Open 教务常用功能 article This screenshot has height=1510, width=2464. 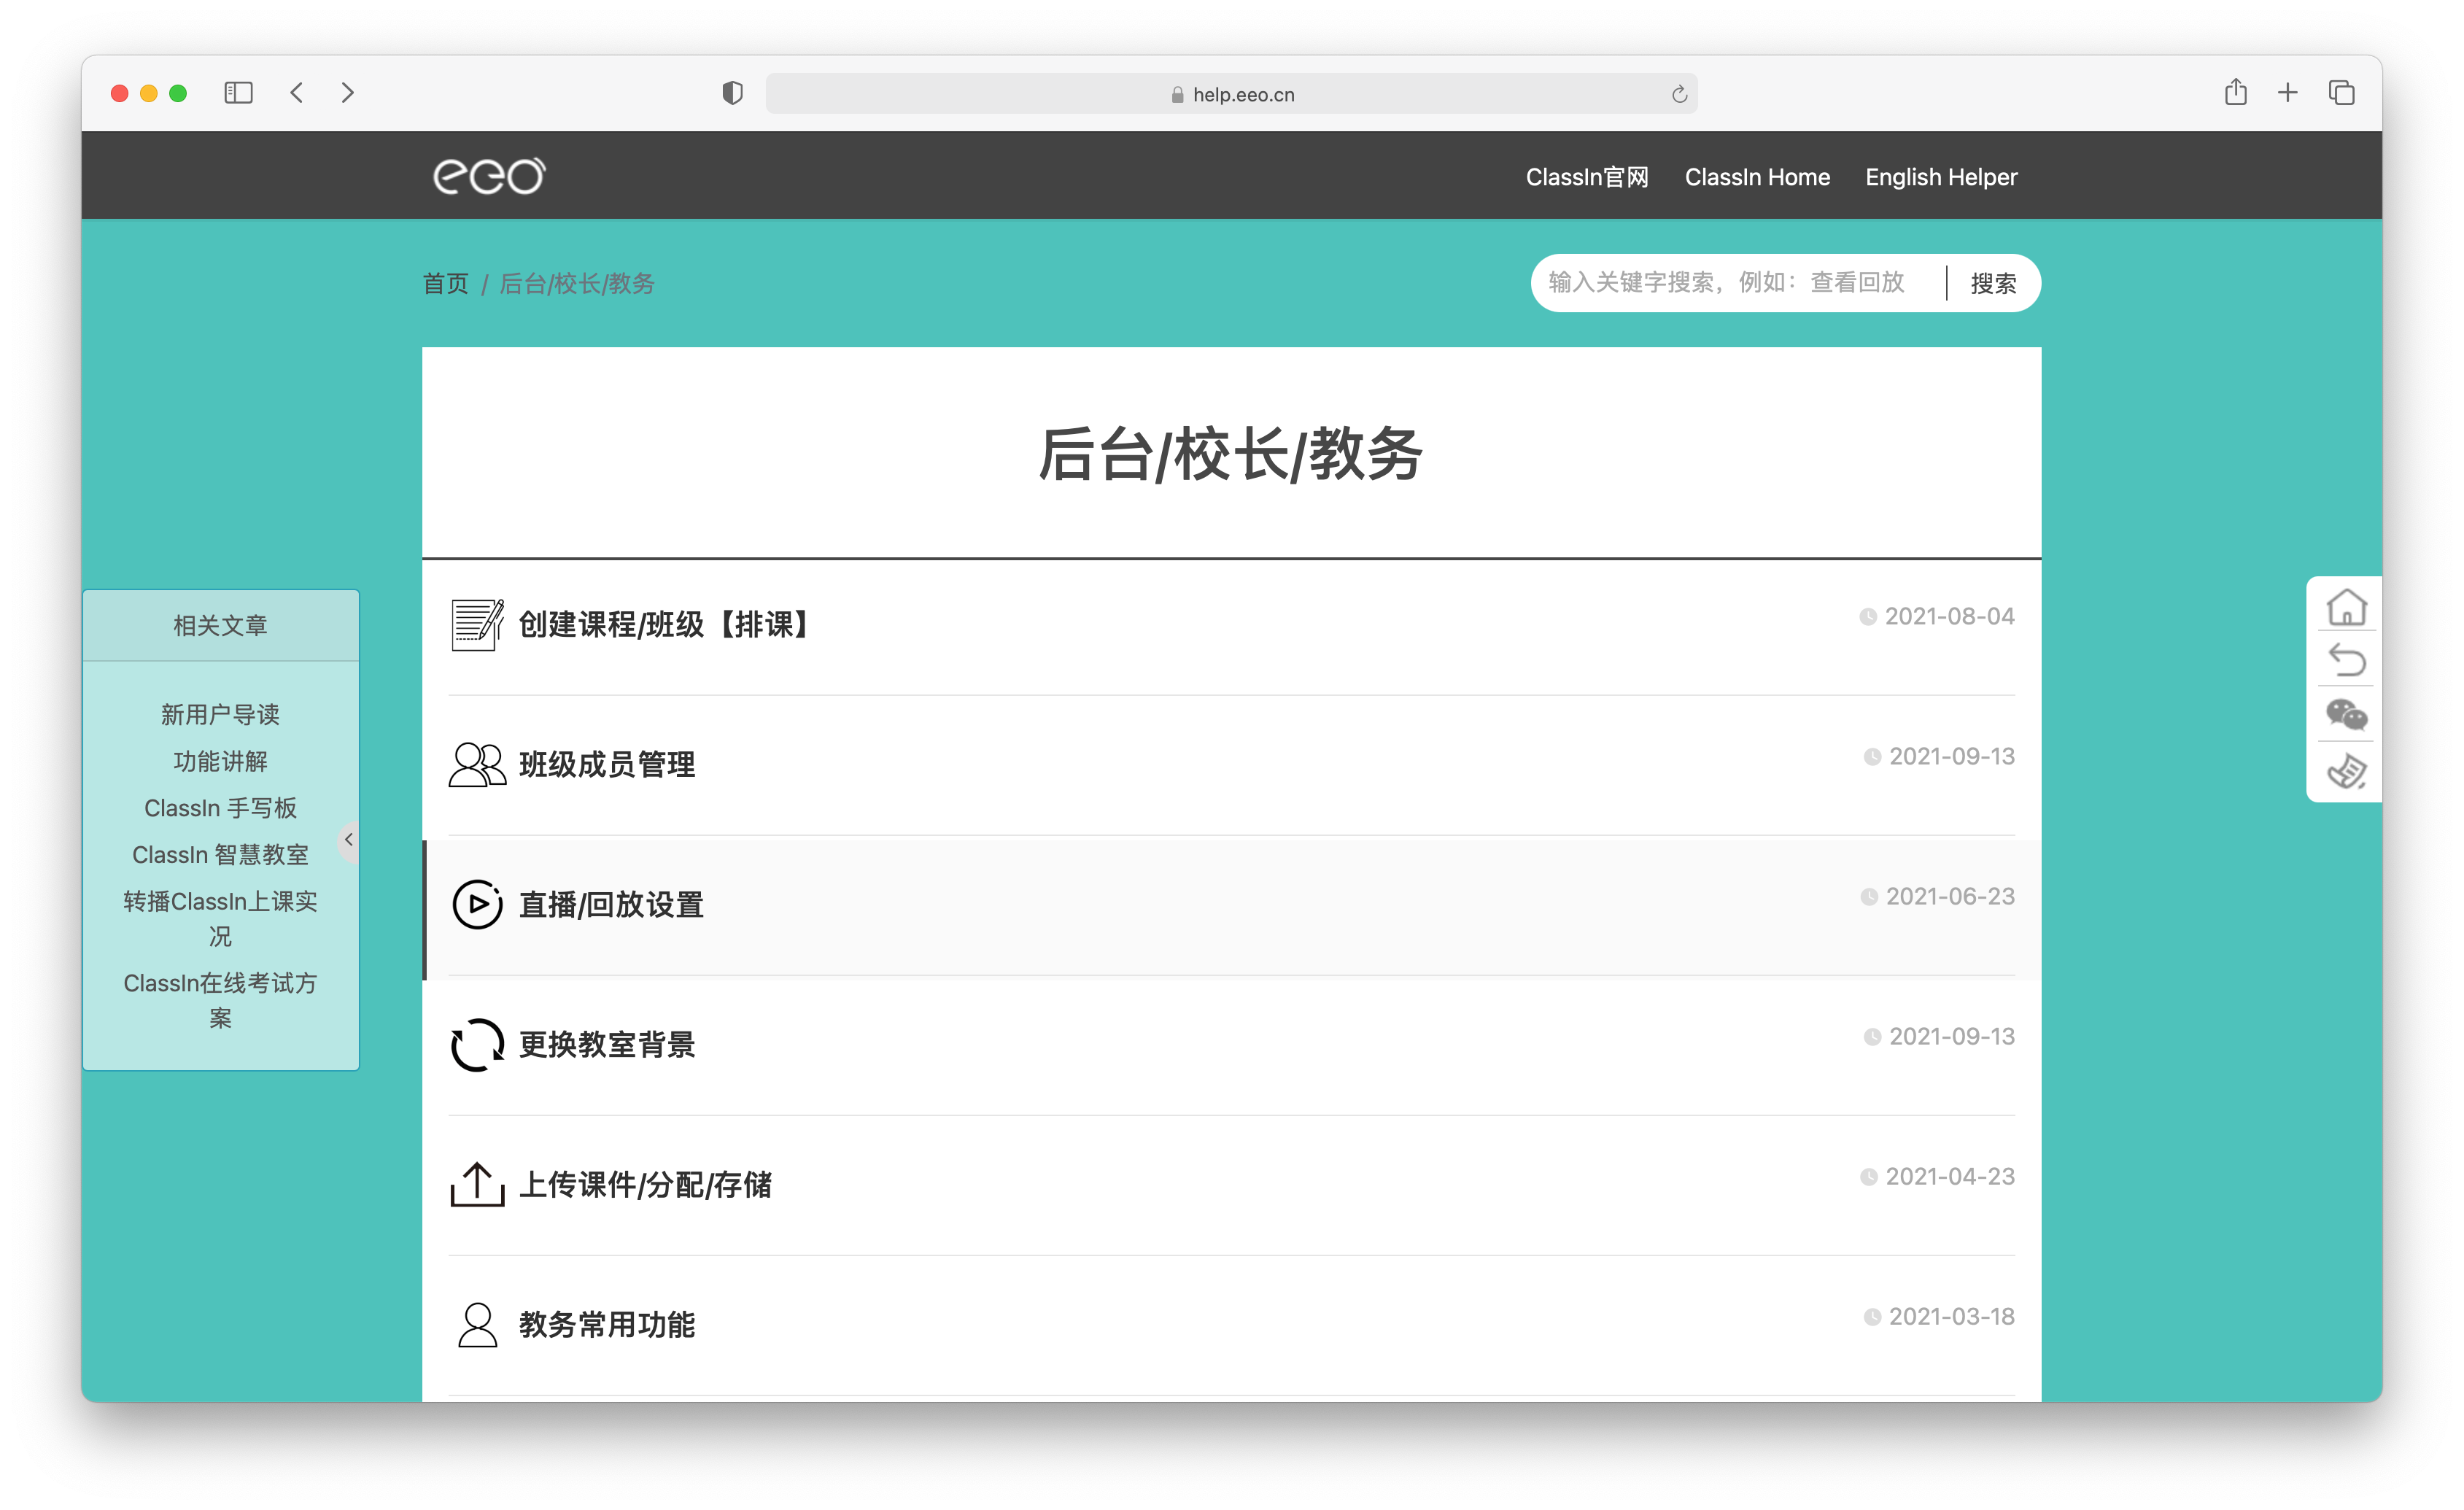click(x=607, y=1324)
